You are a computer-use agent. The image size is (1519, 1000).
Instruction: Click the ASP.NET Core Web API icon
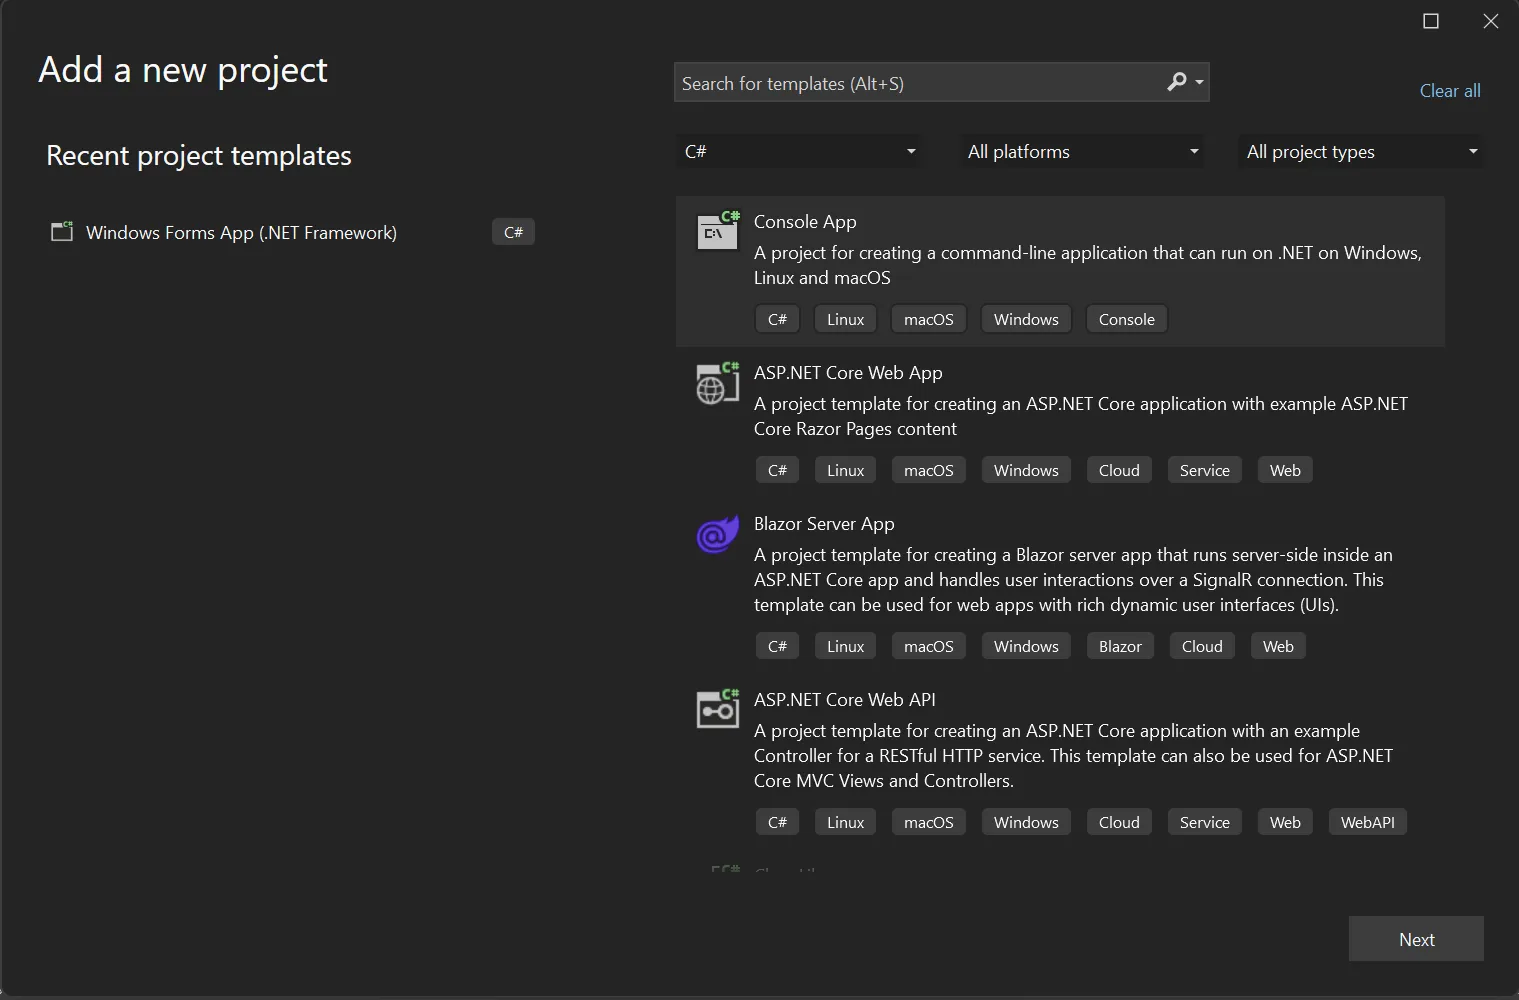[x=717, y=710]
